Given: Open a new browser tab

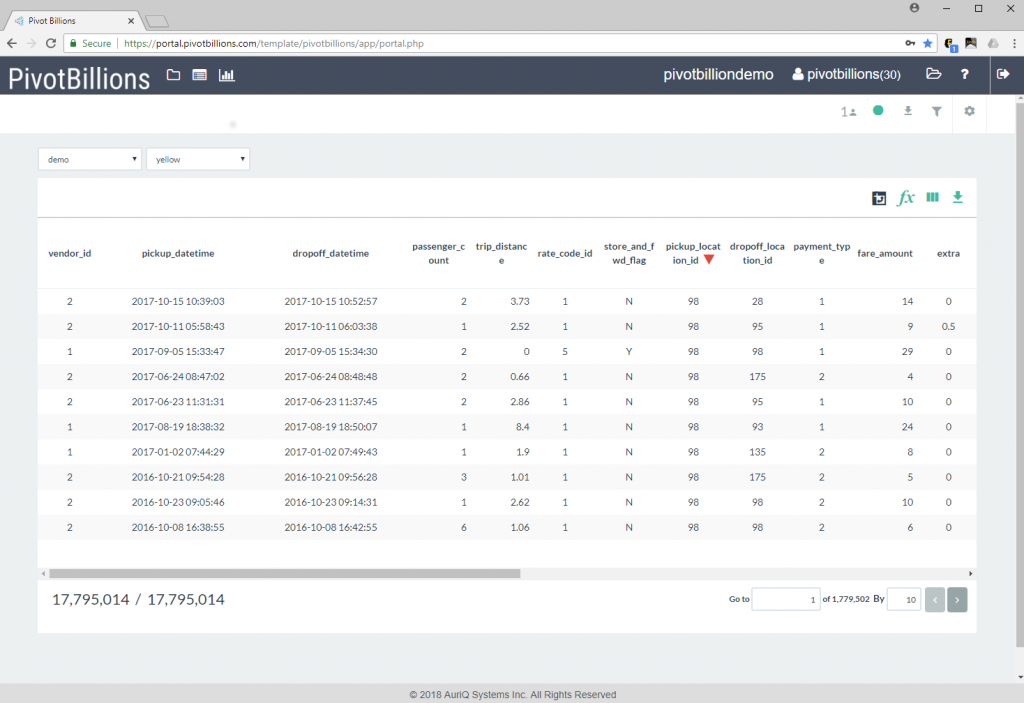Looking at the screenshot, I should pos(157,22).
